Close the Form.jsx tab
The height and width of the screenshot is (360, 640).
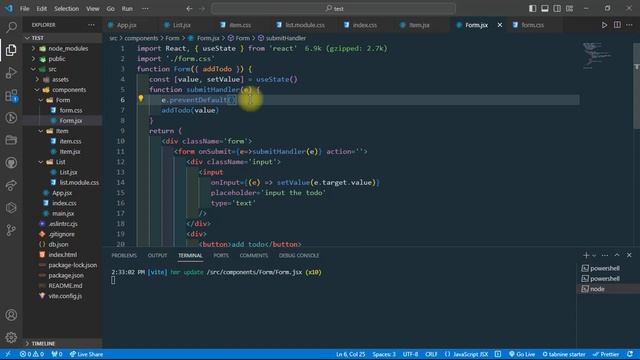(x=500, y=25)
